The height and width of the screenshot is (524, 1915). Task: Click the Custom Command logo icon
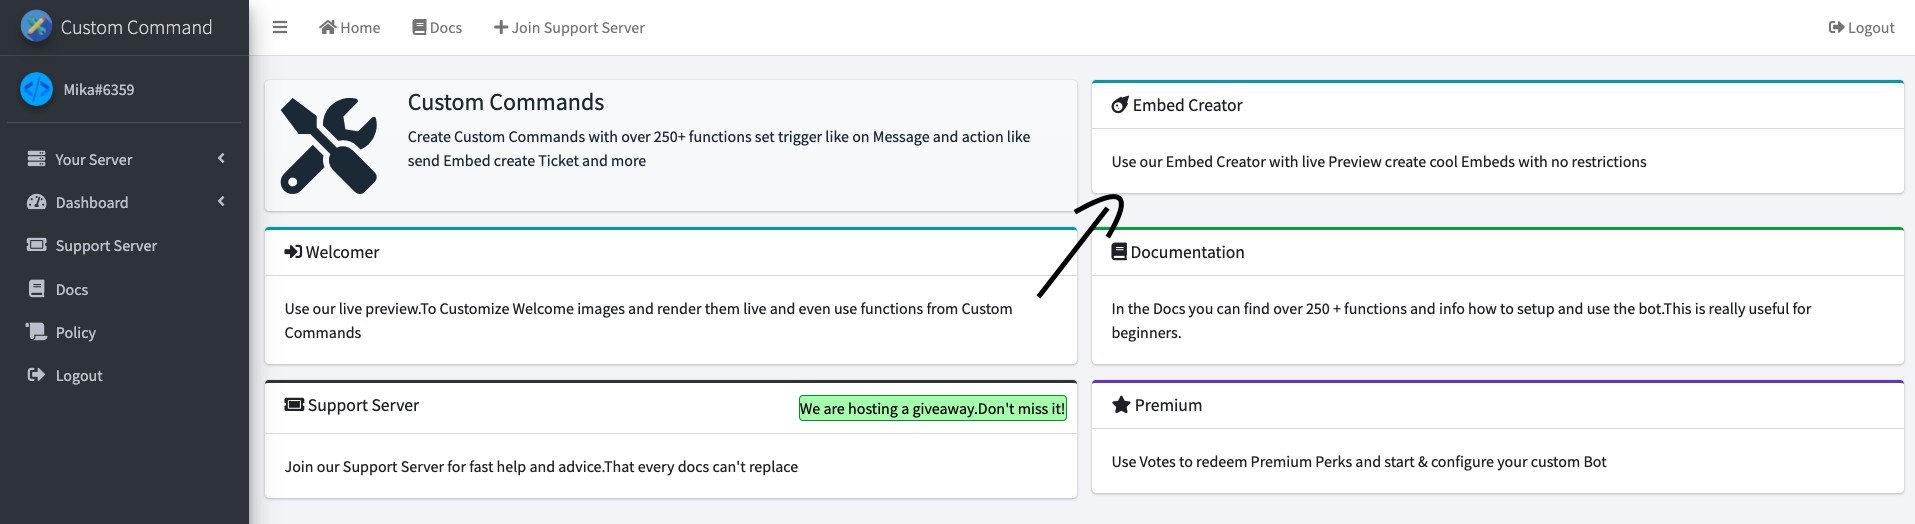coord(36,26)
